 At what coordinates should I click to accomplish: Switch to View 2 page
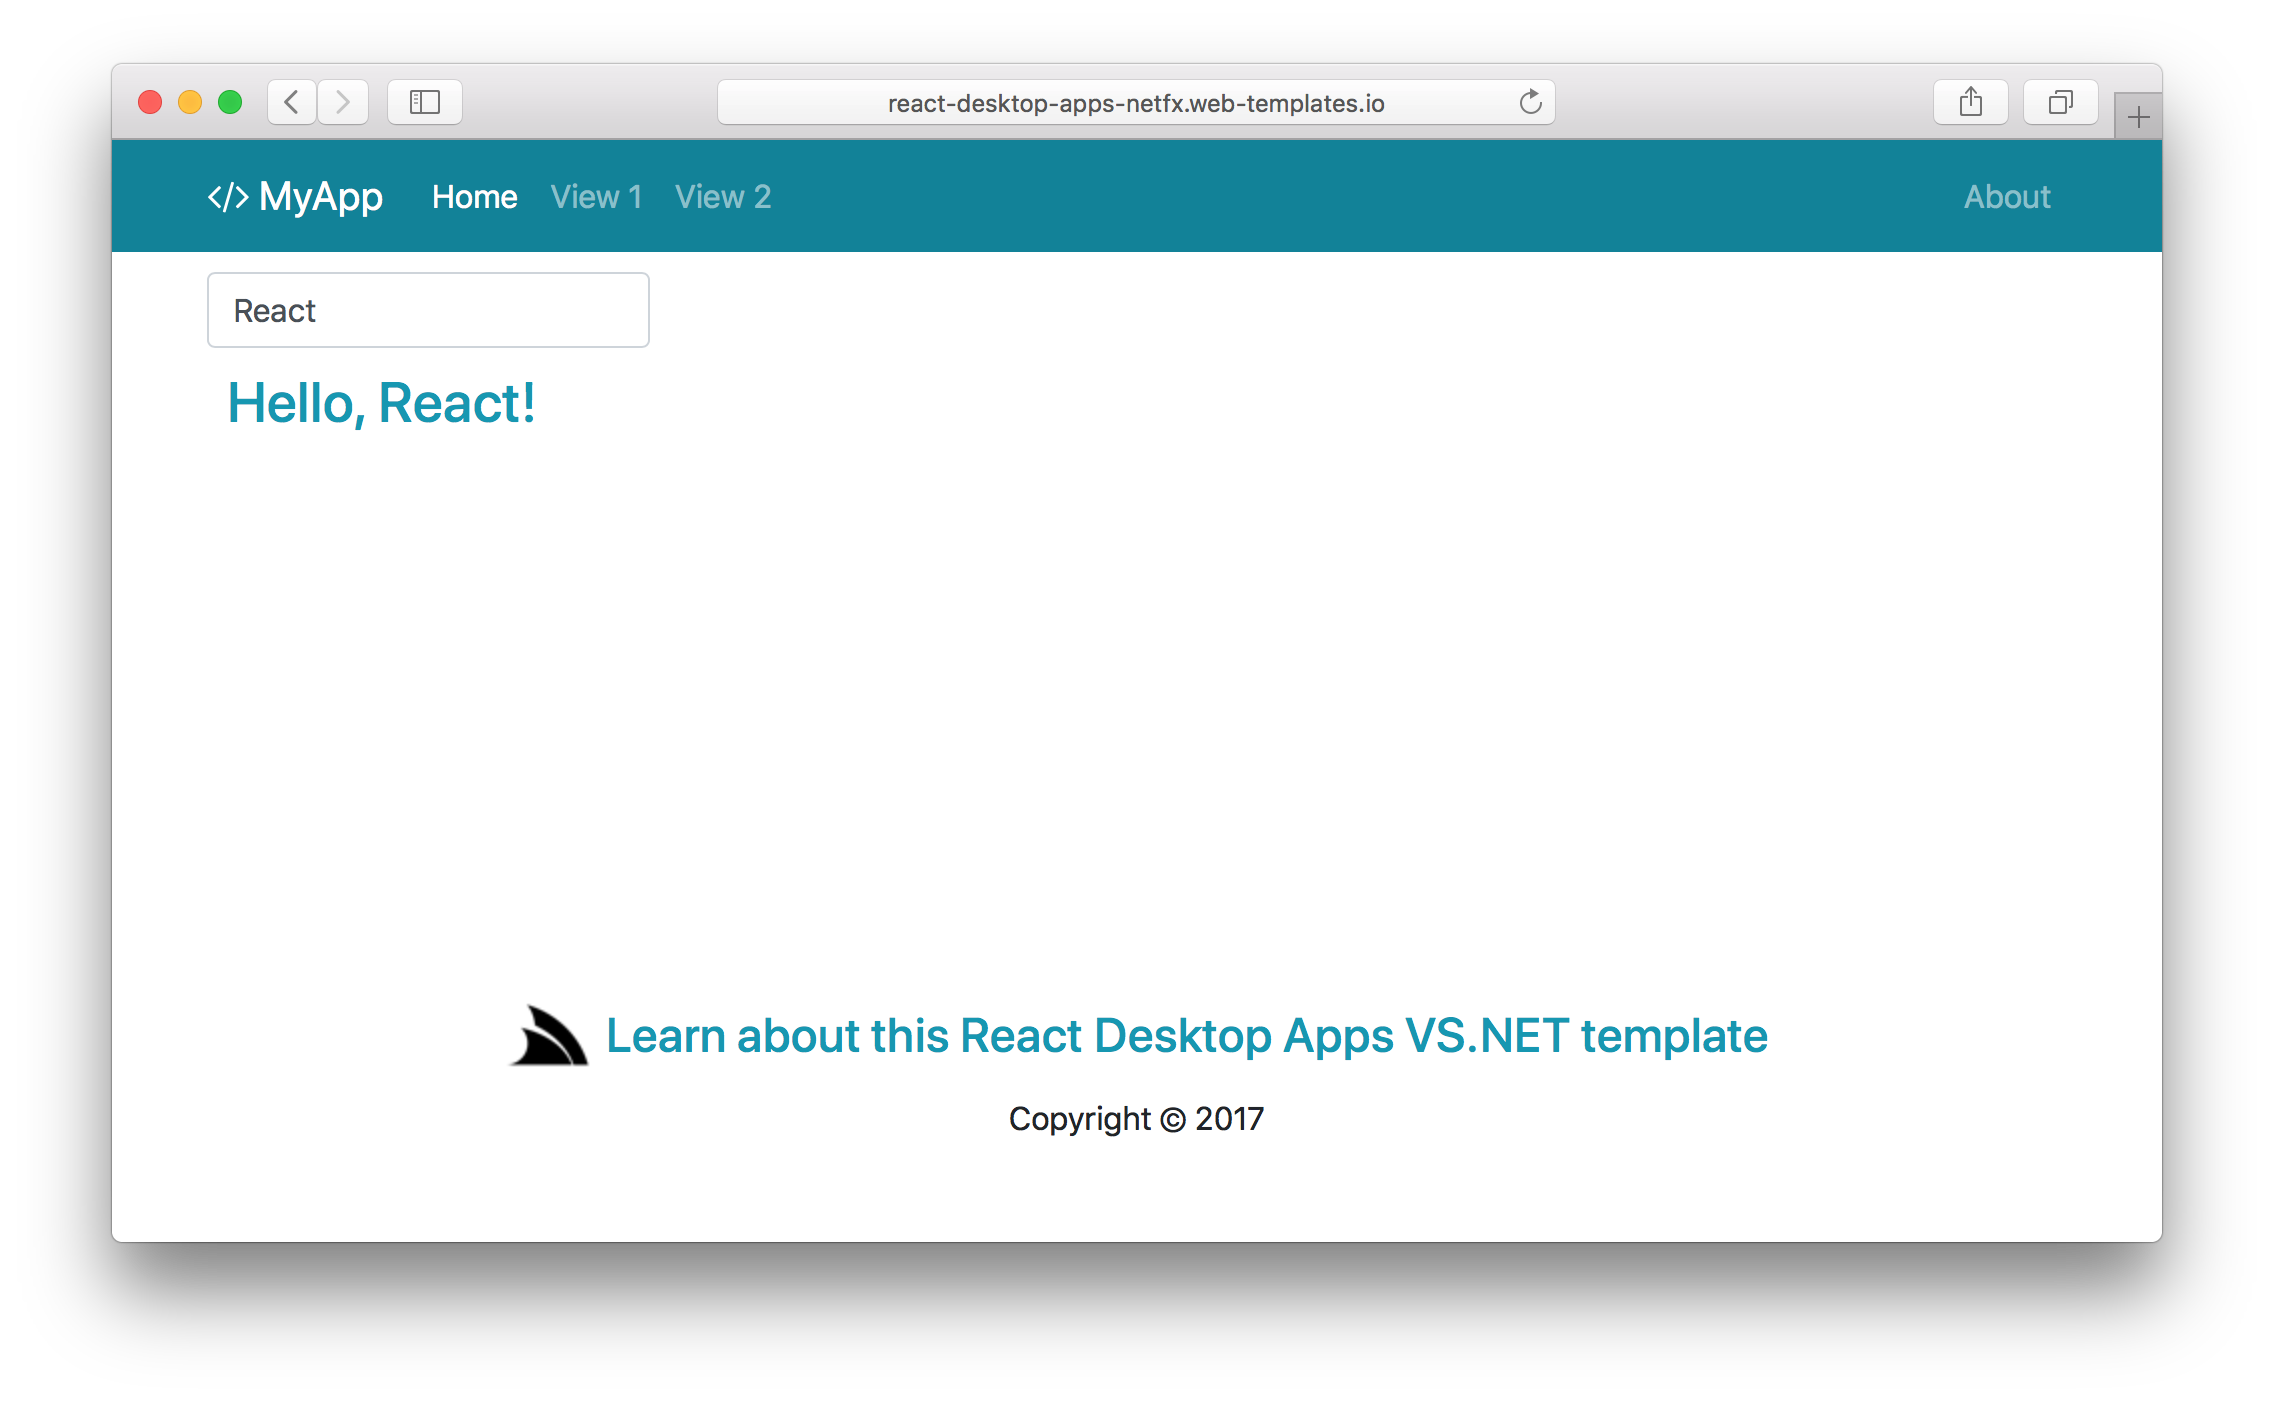pos(723,197)
